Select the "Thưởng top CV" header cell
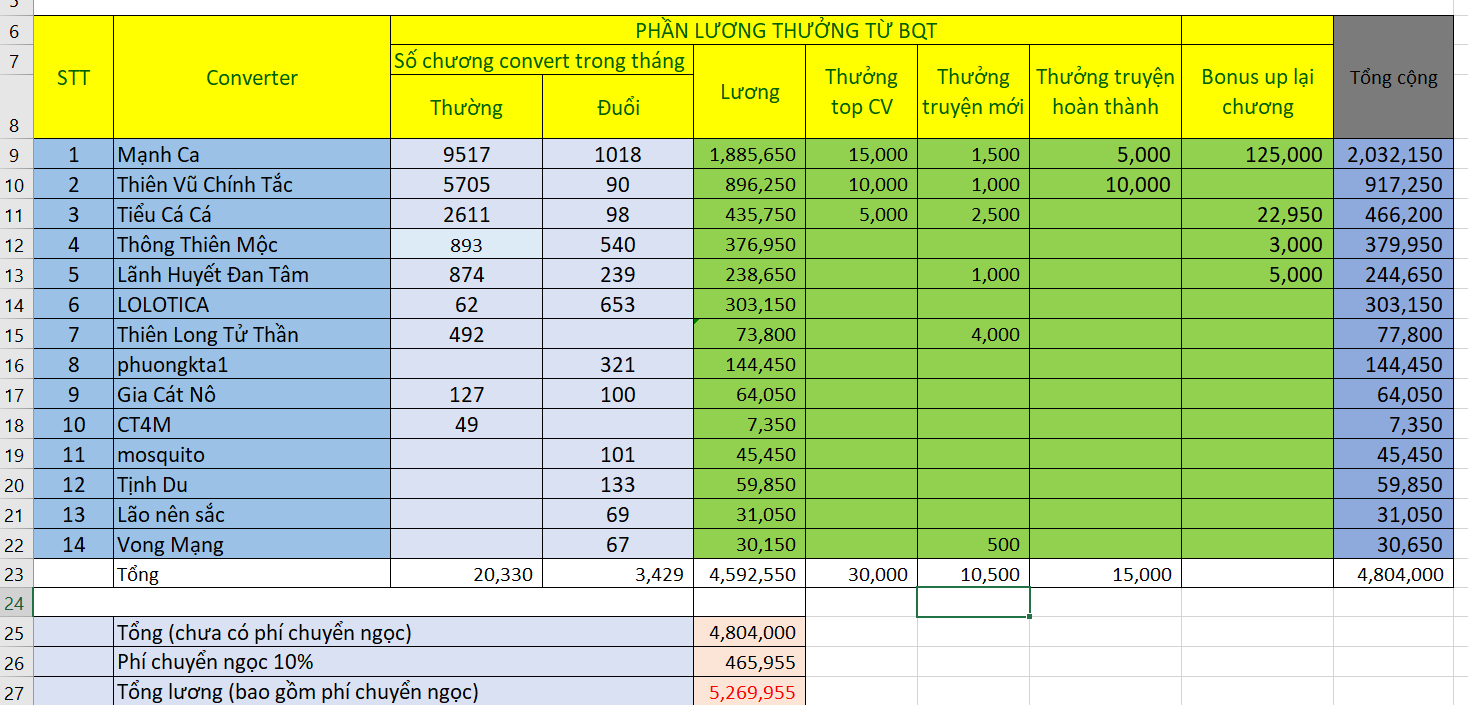Screen dimensions: 1468x705 861,92
